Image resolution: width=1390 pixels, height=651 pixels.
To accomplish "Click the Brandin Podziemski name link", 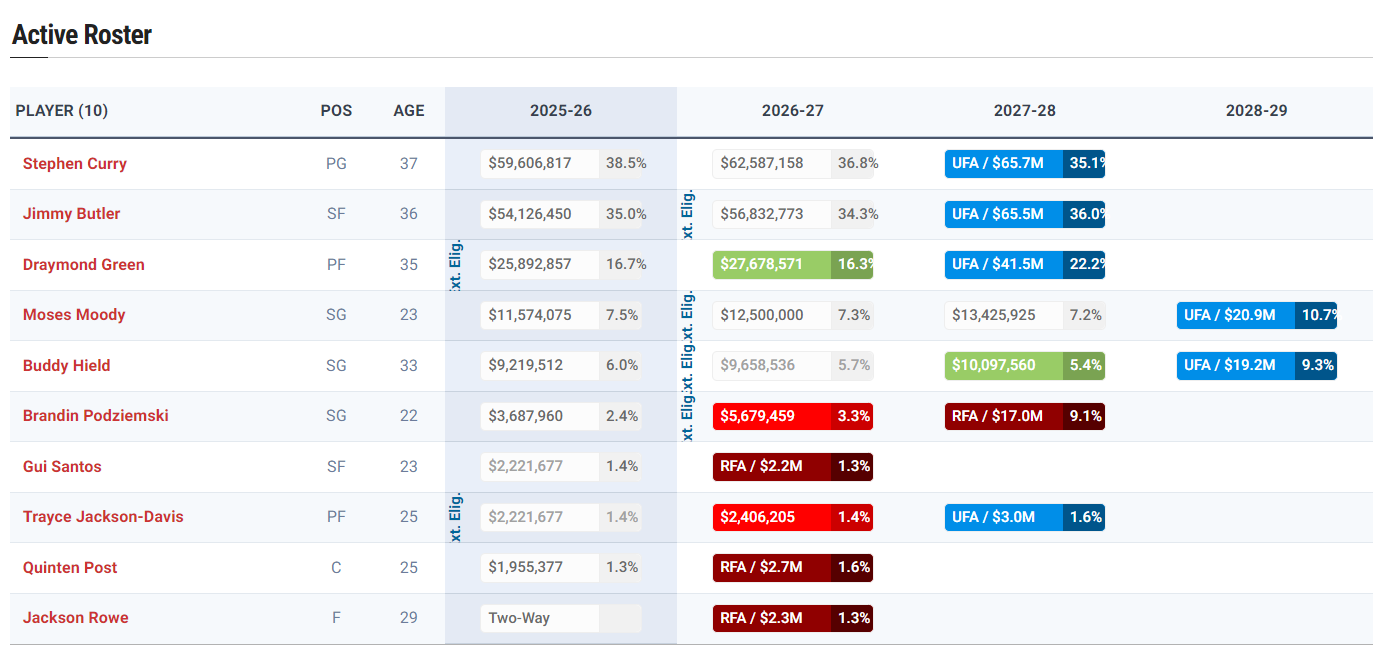I will (96, 416).
